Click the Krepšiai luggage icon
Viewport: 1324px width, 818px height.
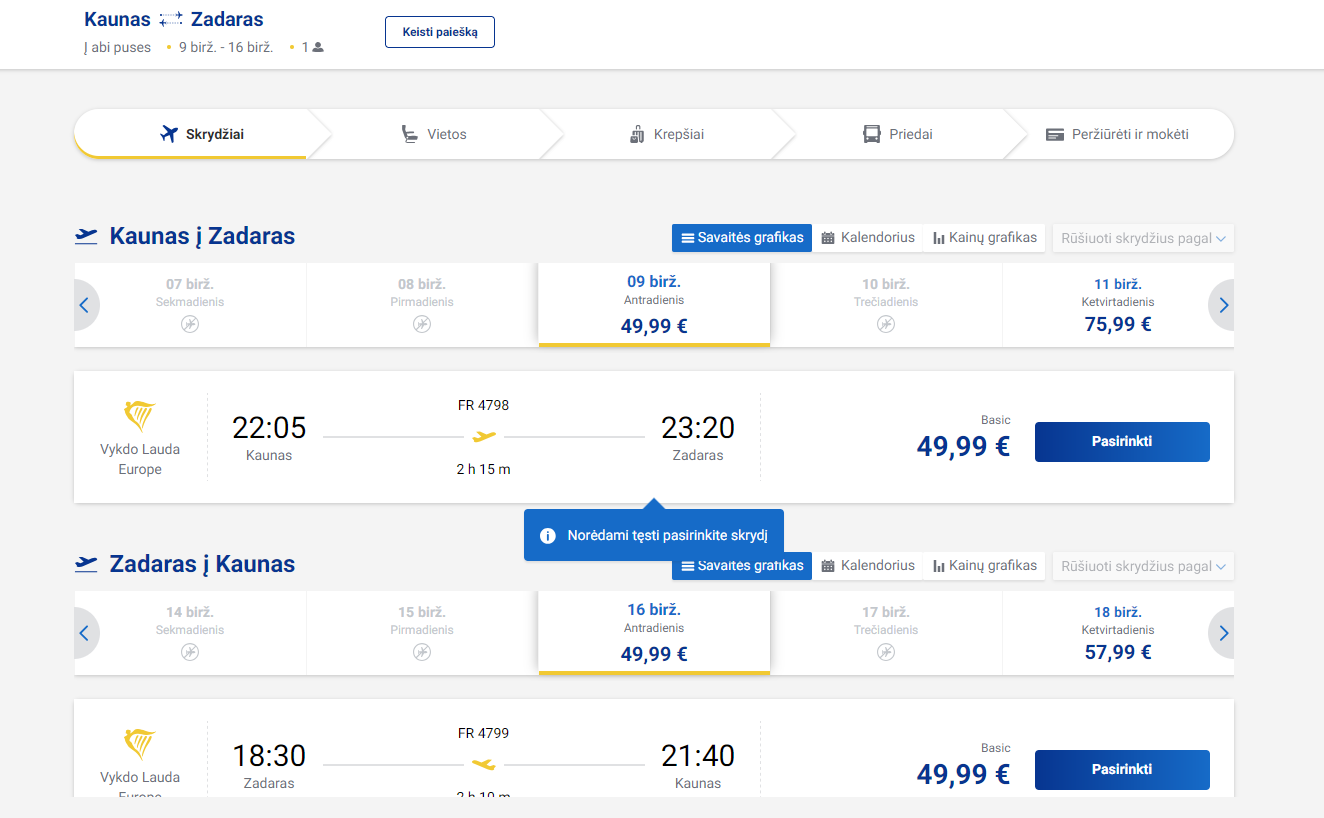[638, 134]
